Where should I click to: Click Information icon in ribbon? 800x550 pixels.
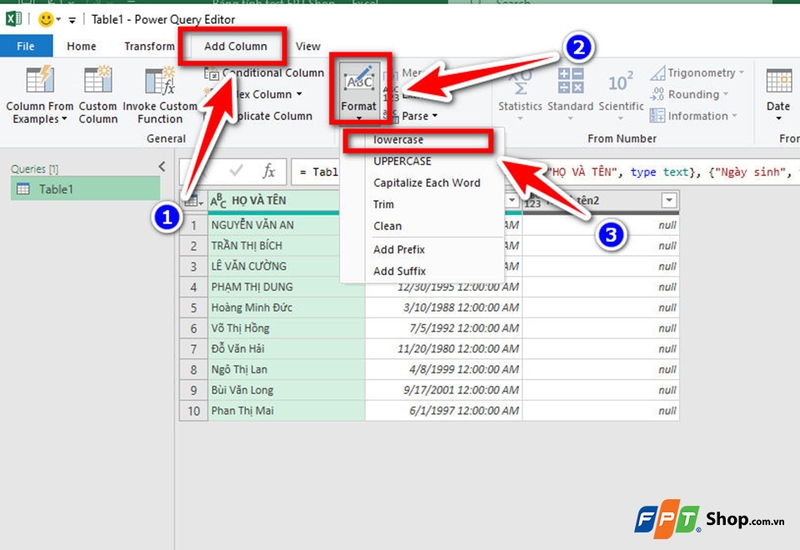[657, 116]
